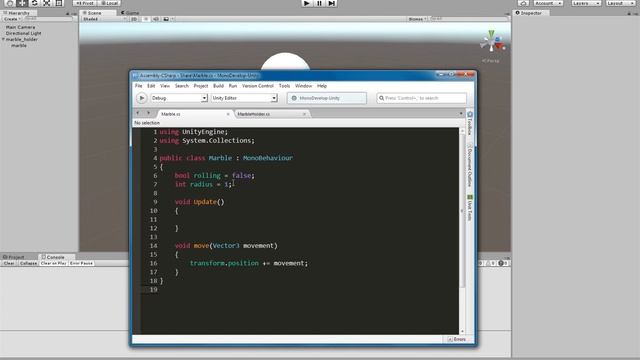Screen dimensions: 640x360
Task: Select the Hand tool in Unity toolbar
Action: coord(10,3)
